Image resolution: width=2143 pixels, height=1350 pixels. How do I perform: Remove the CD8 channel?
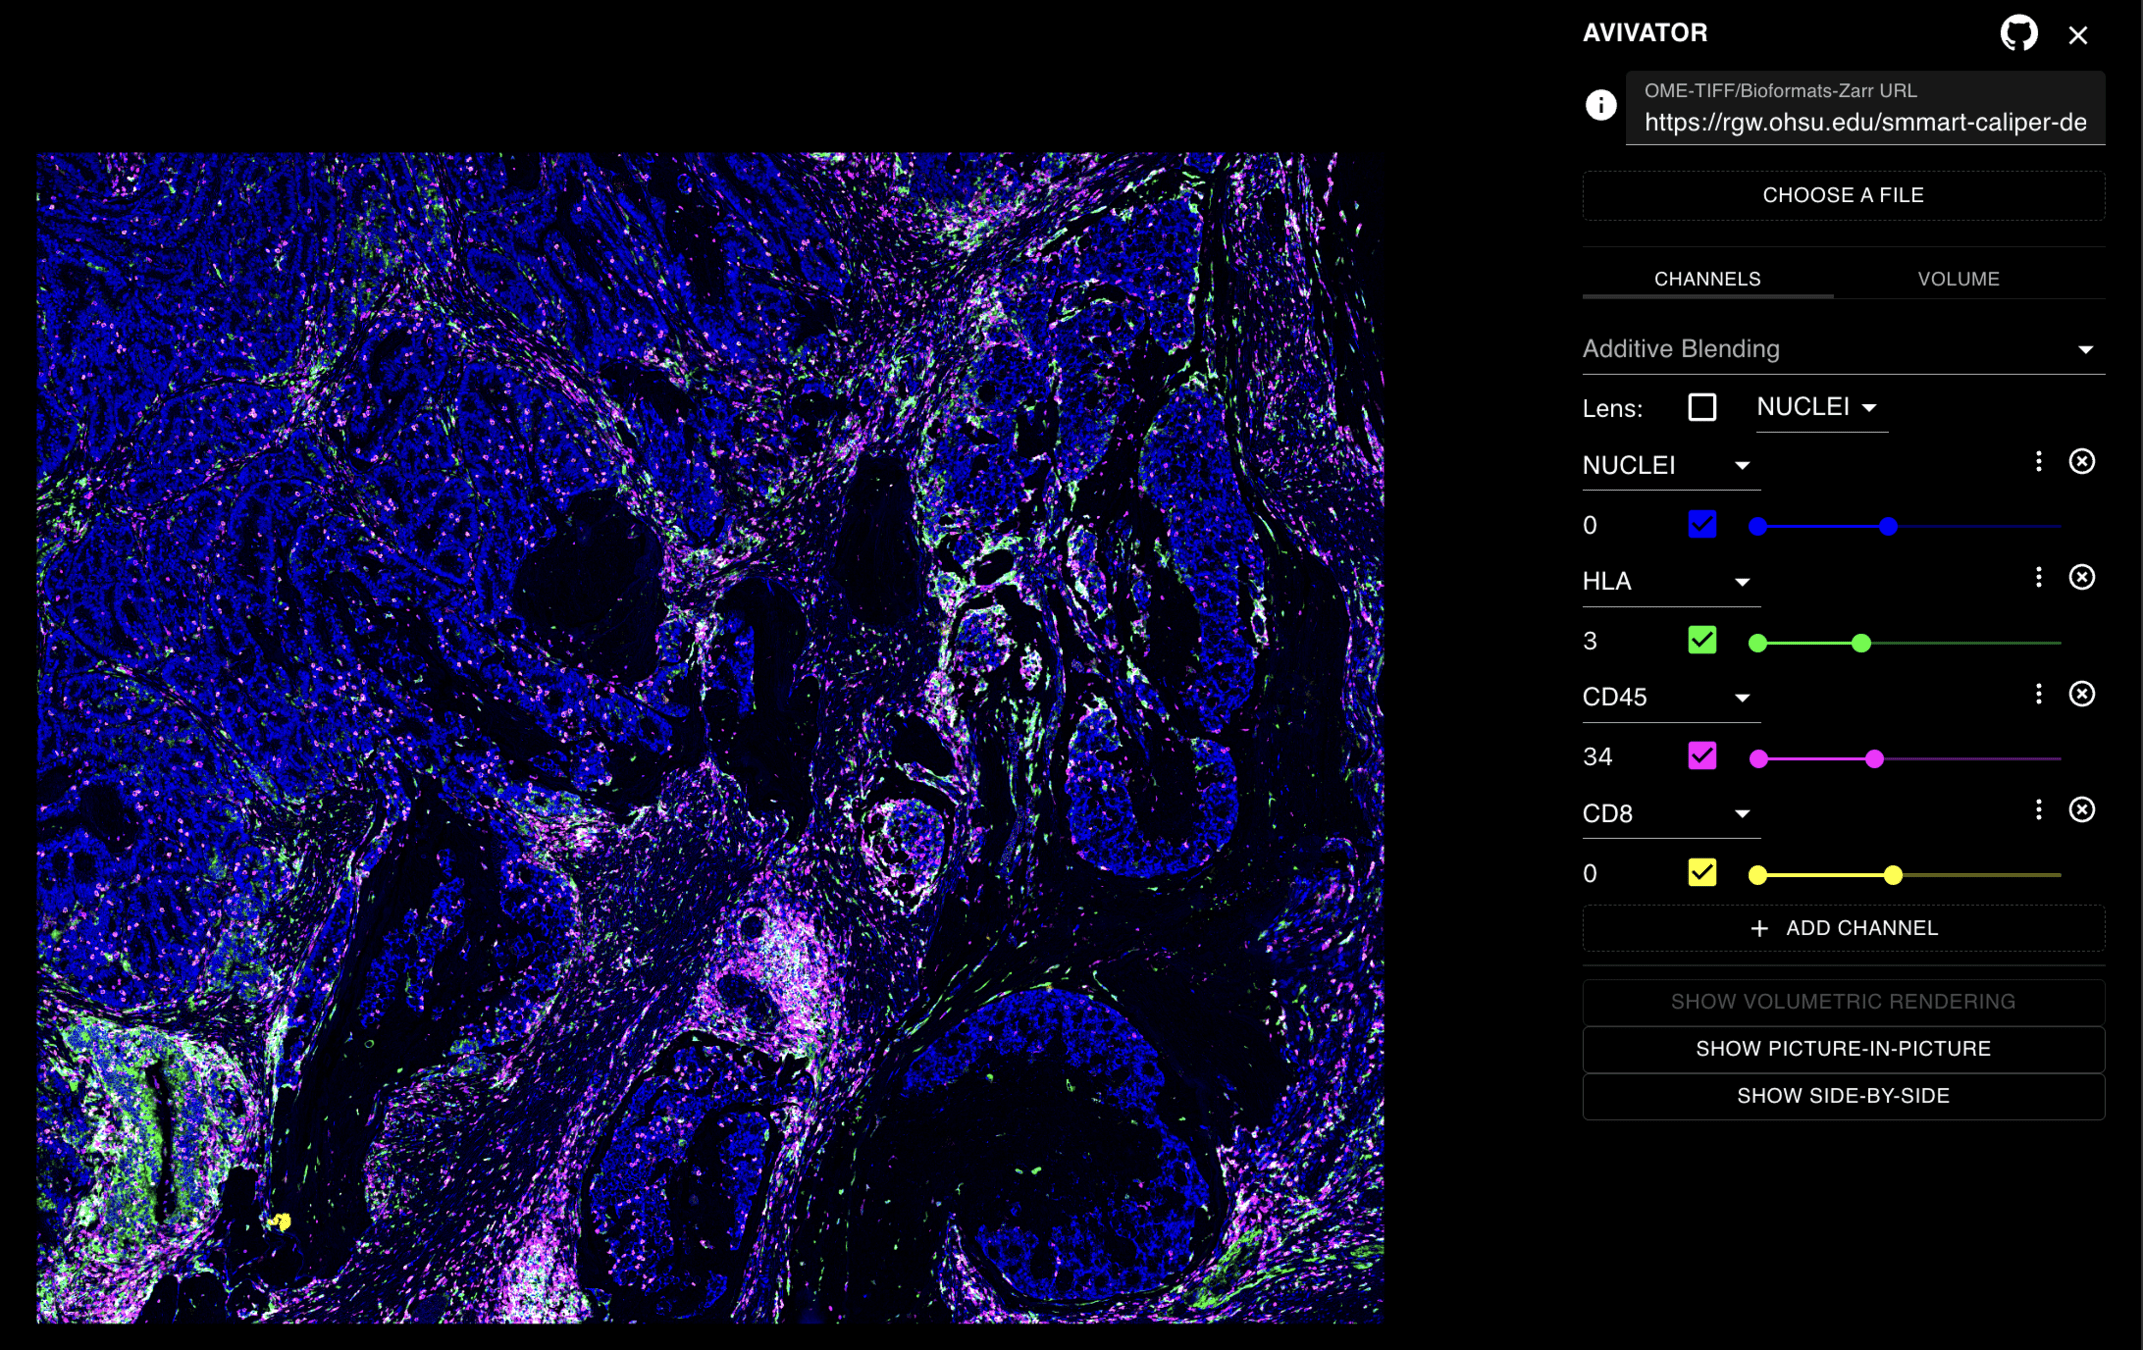coord(2081,810)
